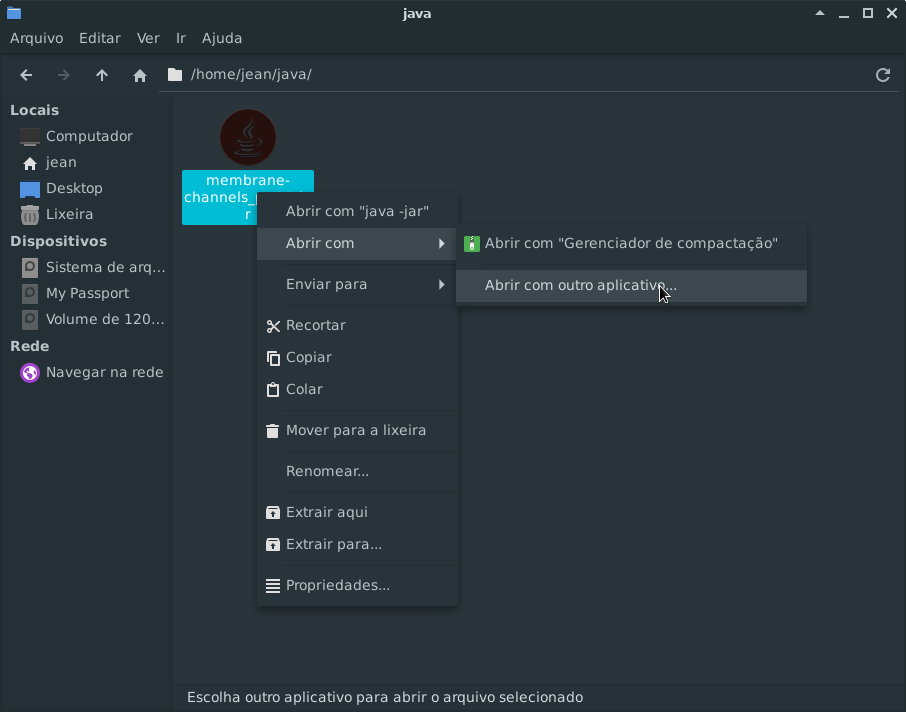Select the membrane-channels jar file icon
This screenshot has width=906, height=712.
(247, 138)
